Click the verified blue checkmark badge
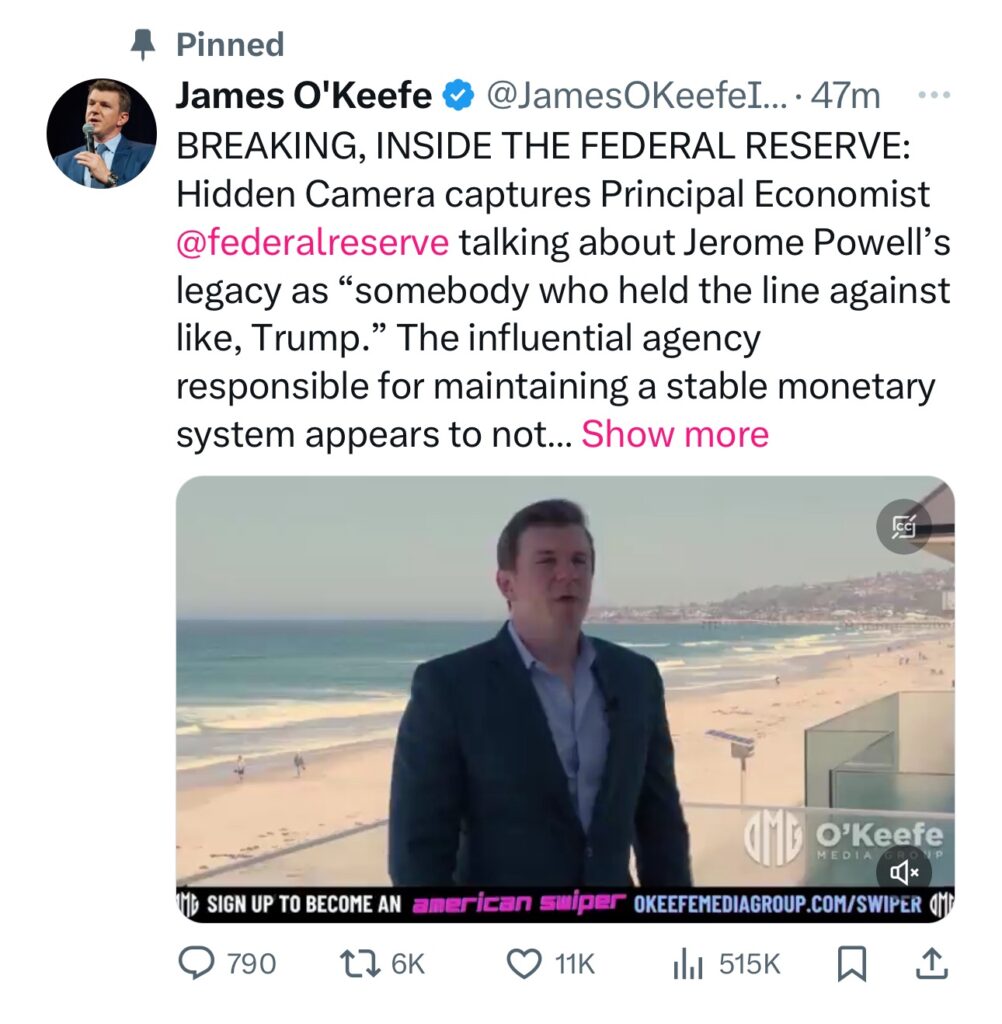Screen dimensions: 1002x1024 [x=459, y=97]
